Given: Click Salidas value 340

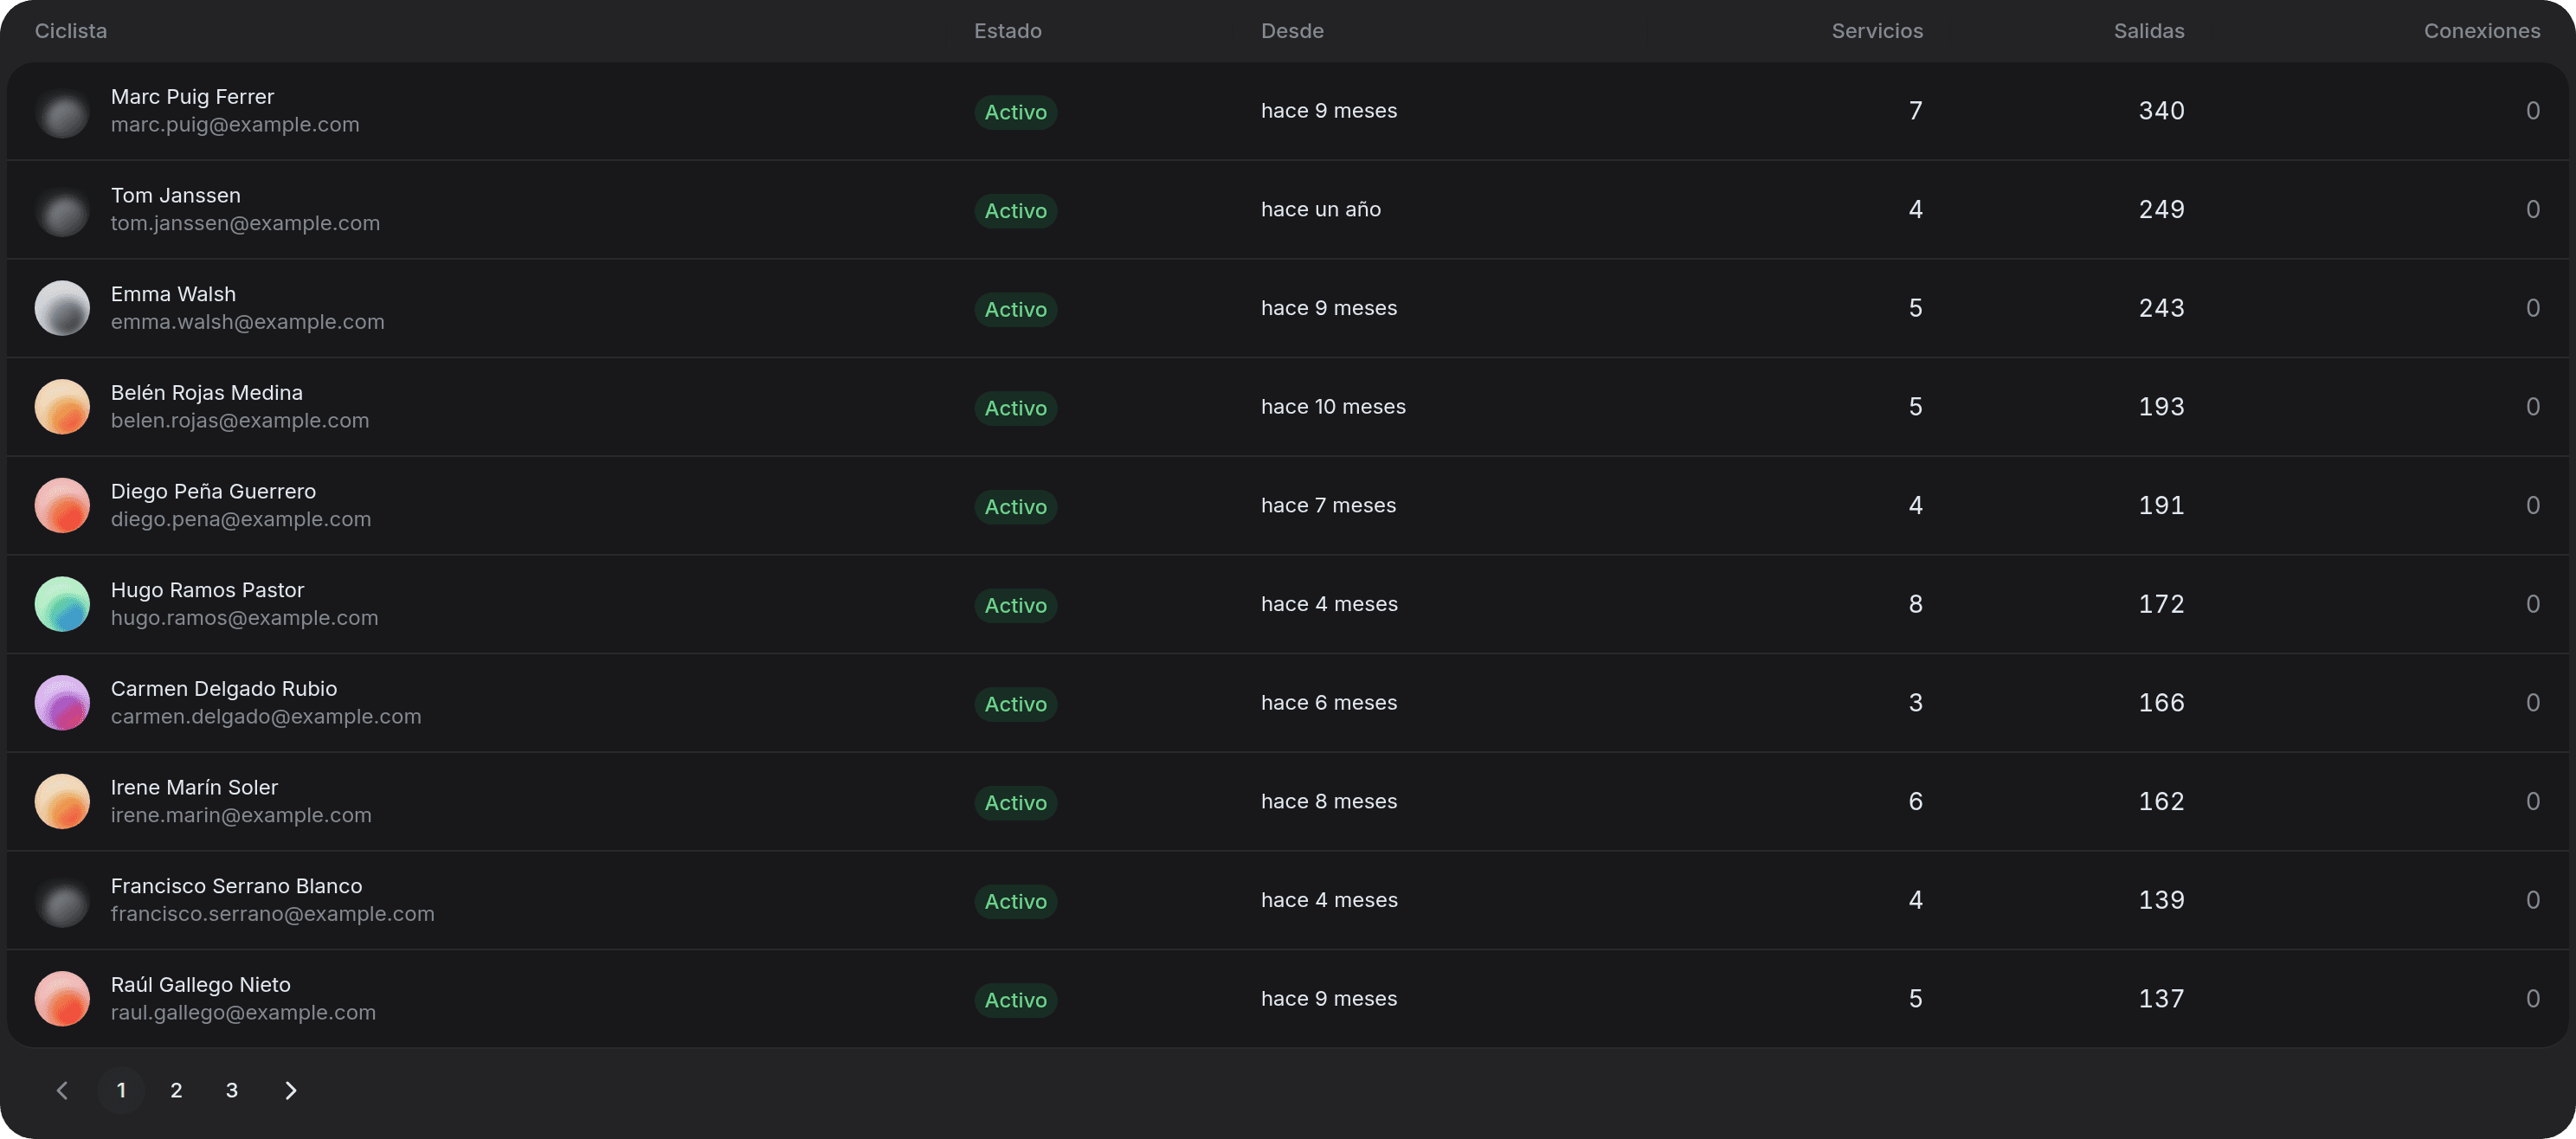Looking at the screenshot, I should (x=2161, y=111).
